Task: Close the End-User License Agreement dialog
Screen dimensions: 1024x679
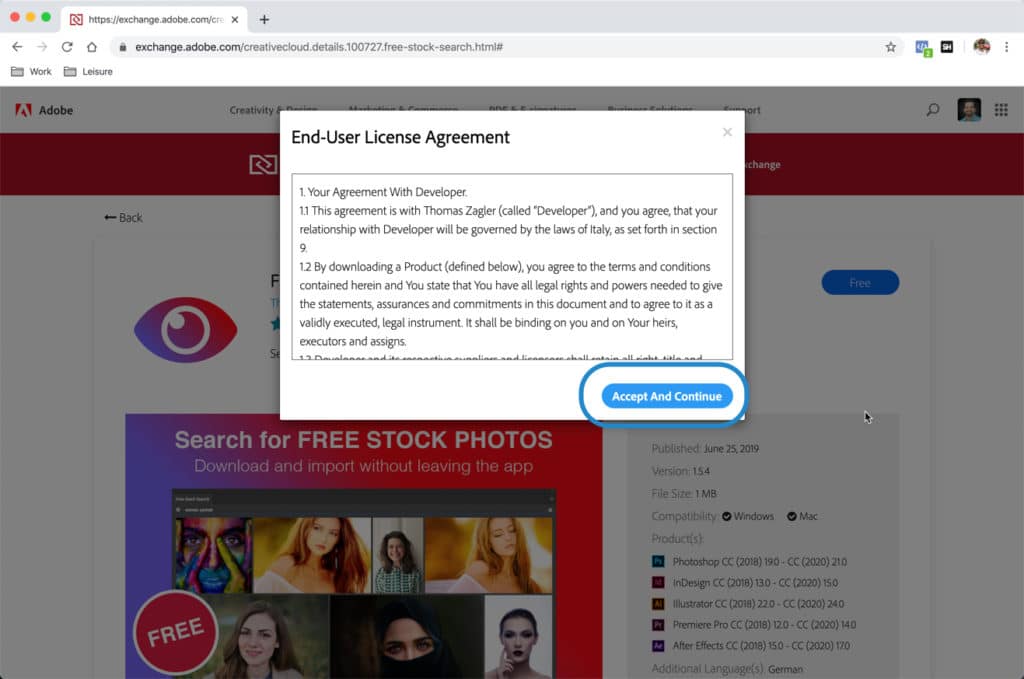Action: coord(727,132)
